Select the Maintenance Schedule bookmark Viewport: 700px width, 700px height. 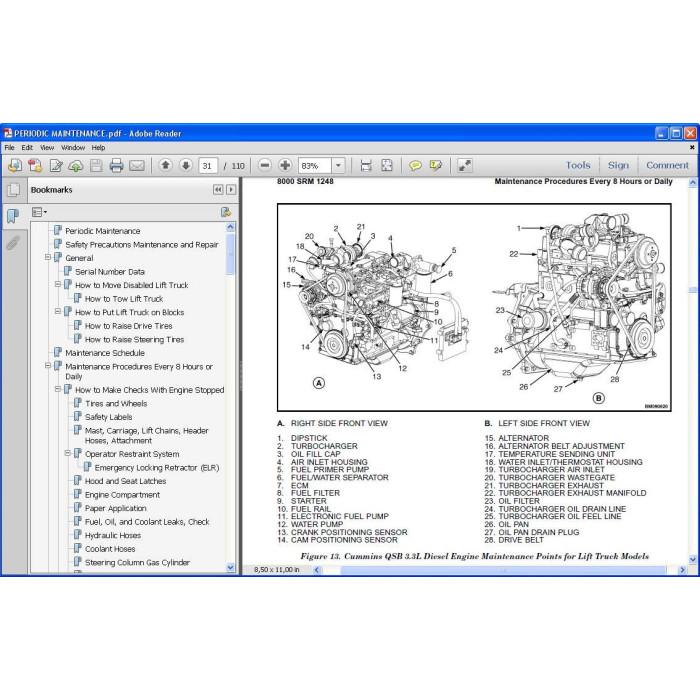click(105, 353)
